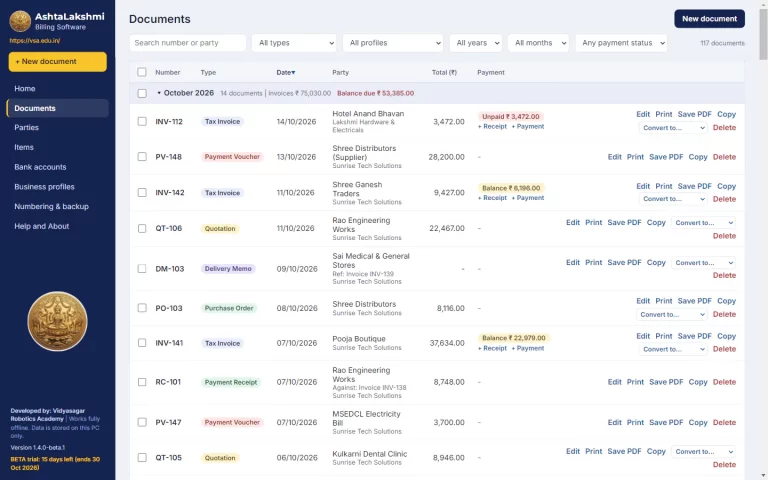Click the yellow + New document button
The width and height of the screenshot is (768, 480).
(57, 62)
